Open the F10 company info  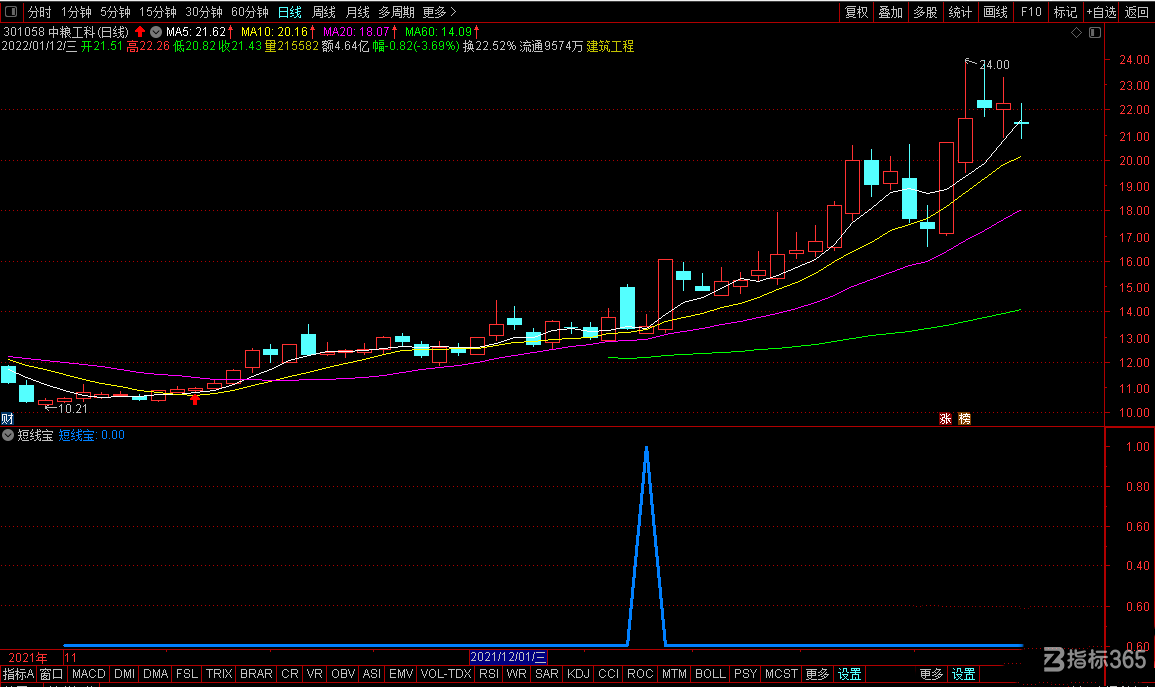tap(1031, 12)
